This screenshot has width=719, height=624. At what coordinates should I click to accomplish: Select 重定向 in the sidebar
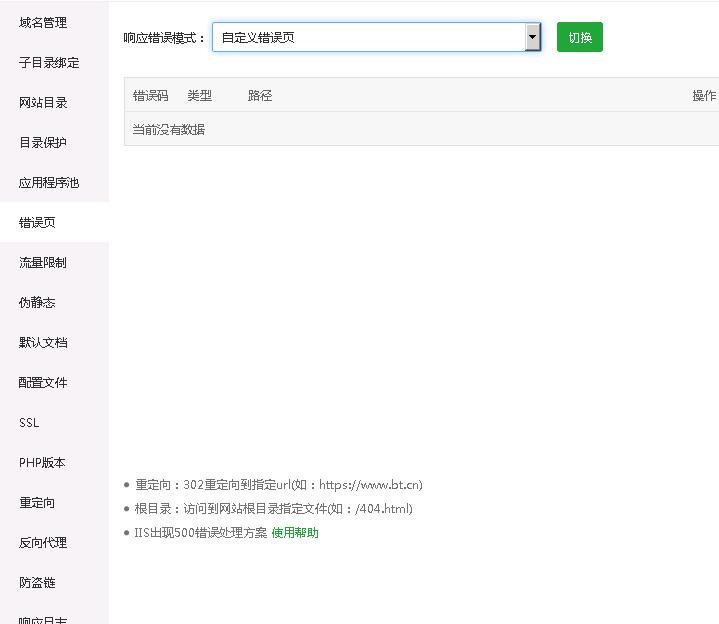(x=37, y=503)
